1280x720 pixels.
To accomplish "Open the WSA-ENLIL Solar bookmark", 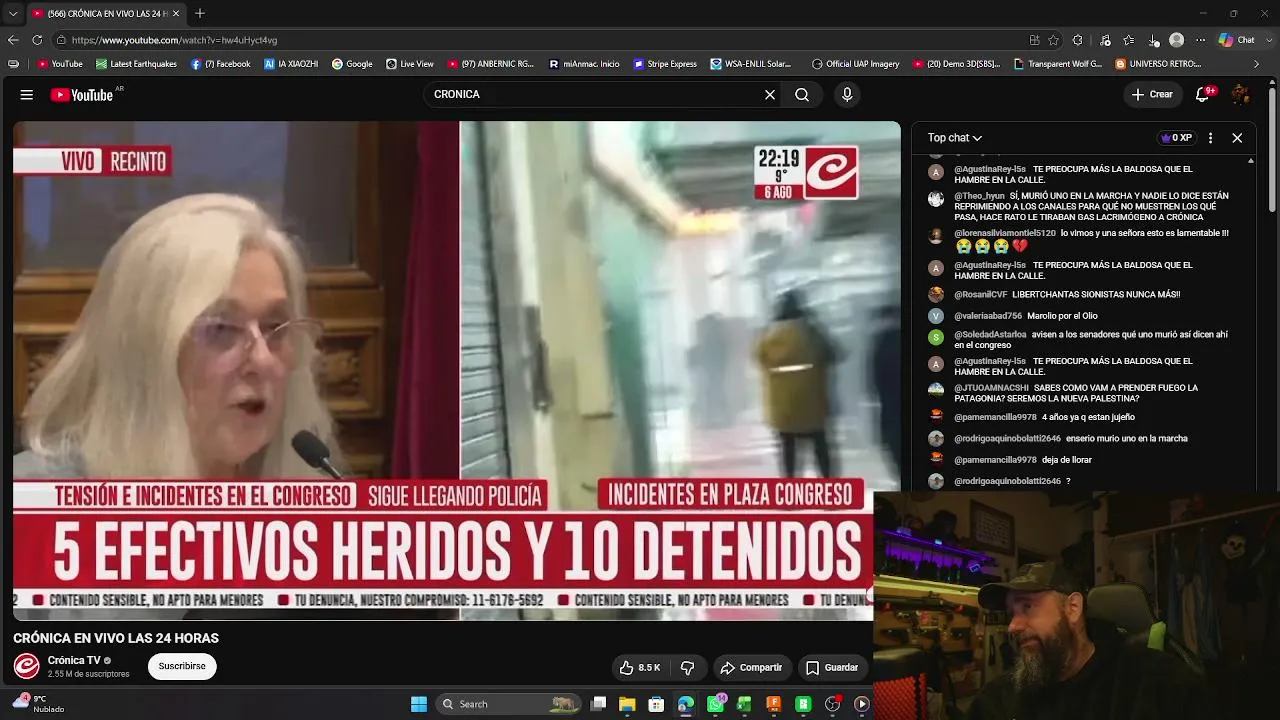I will click(751, 64).
